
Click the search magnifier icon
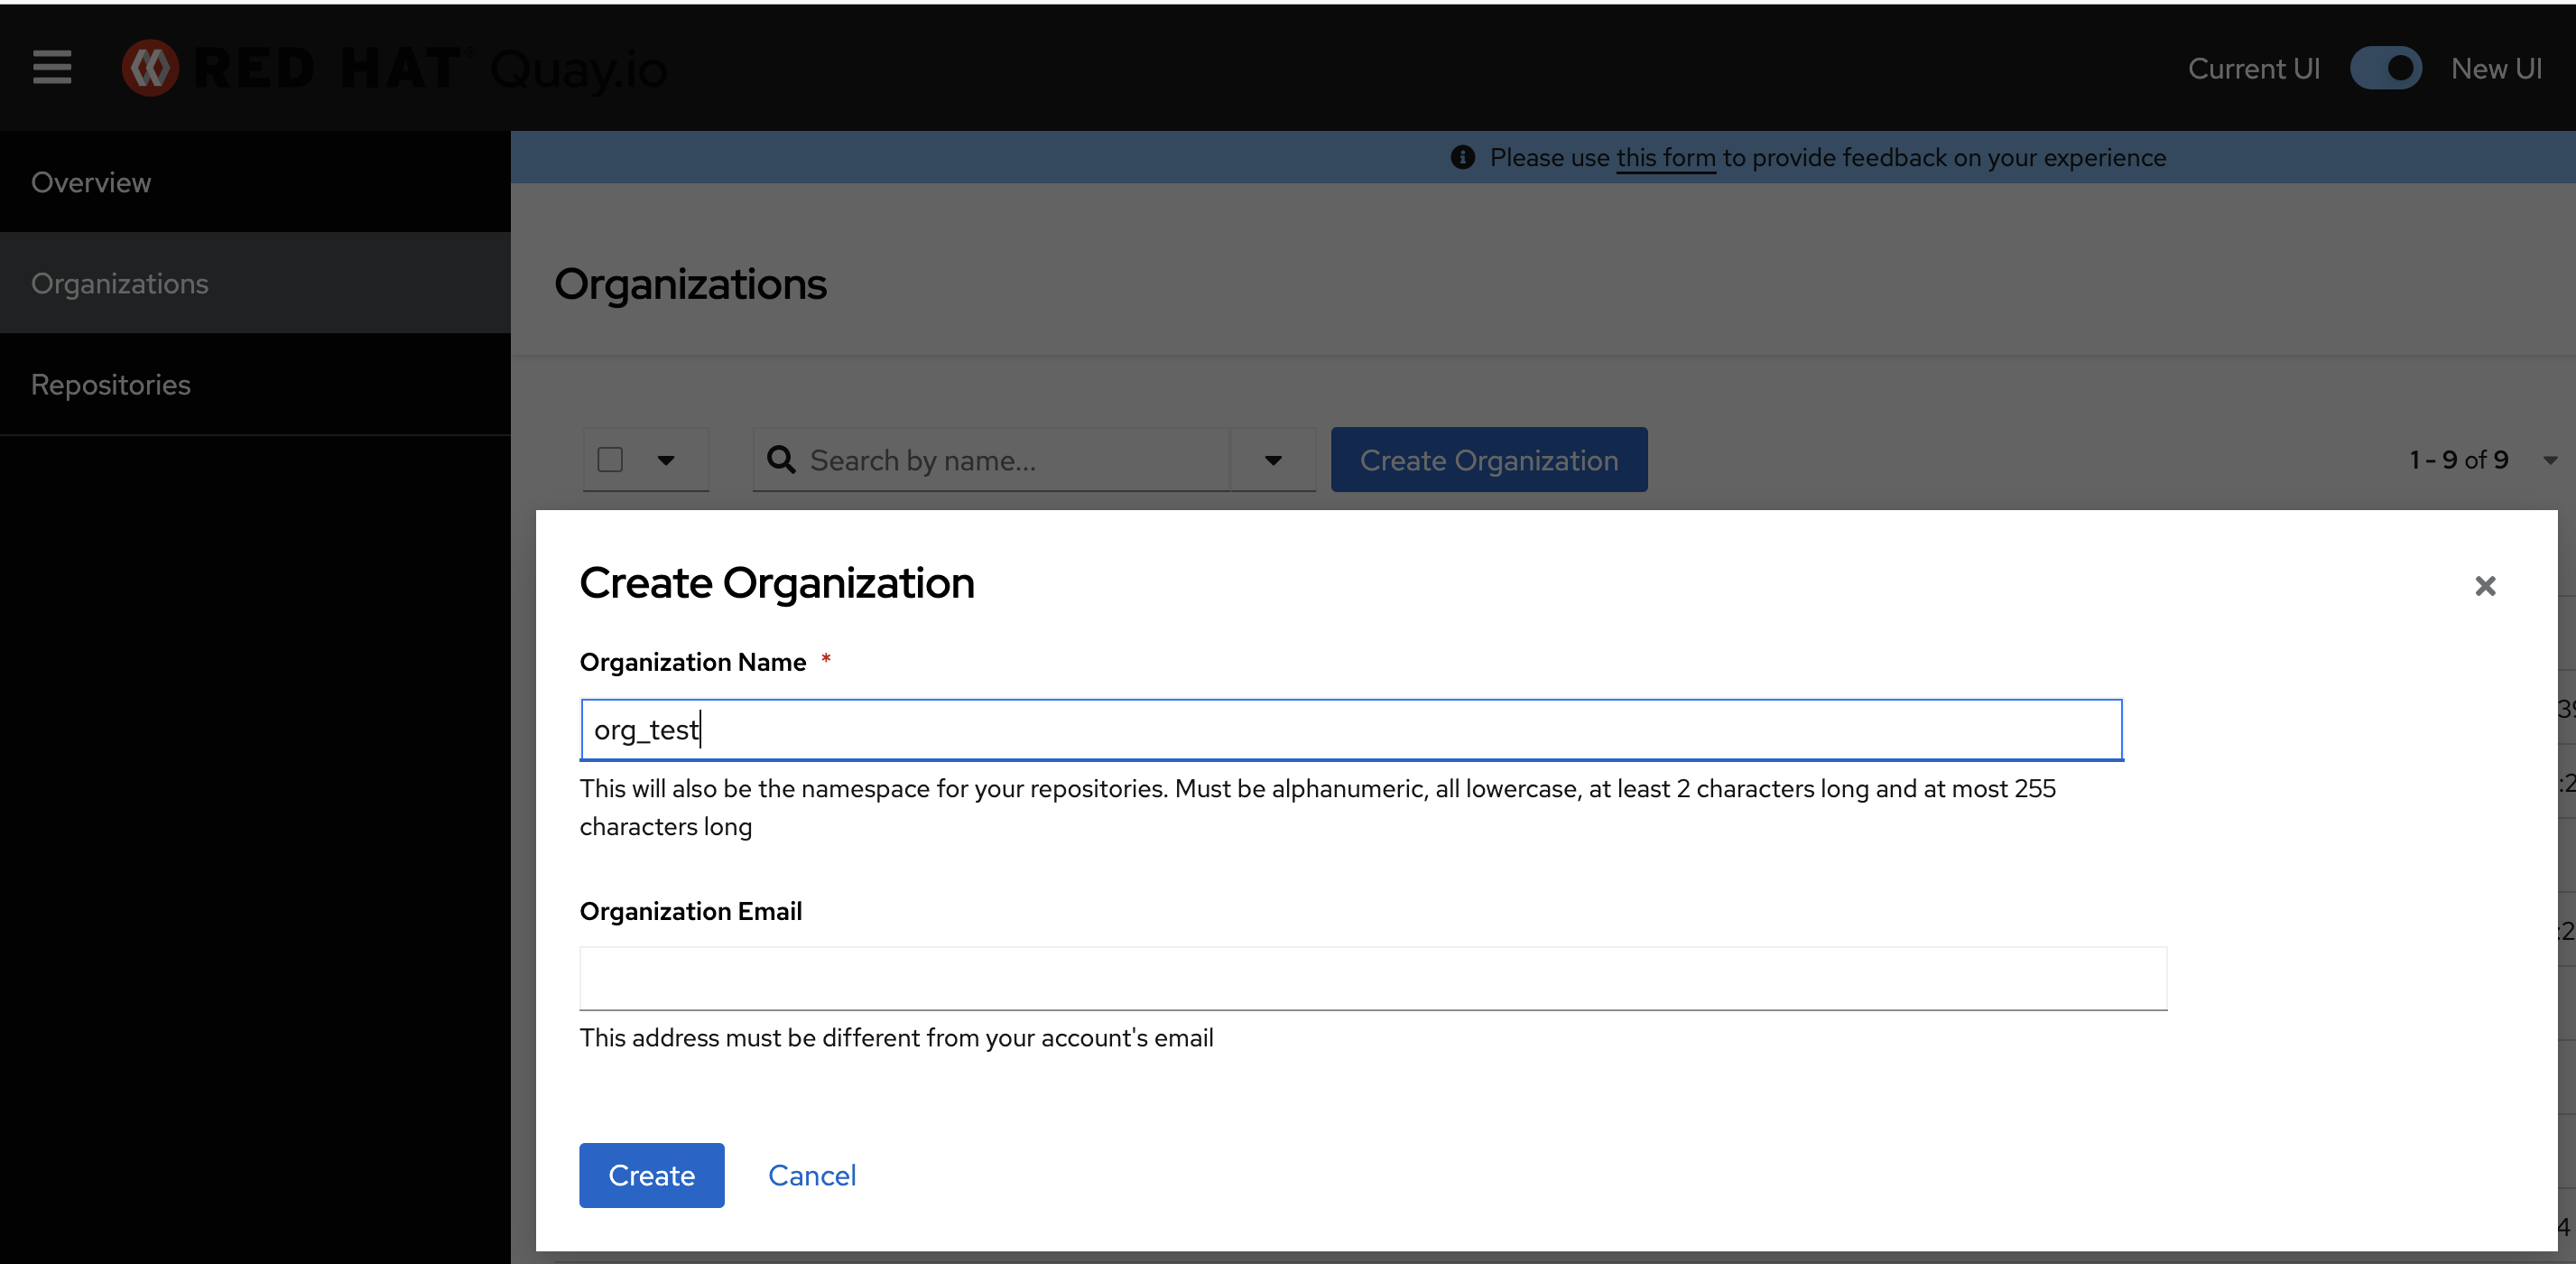(x=780, y=460)
